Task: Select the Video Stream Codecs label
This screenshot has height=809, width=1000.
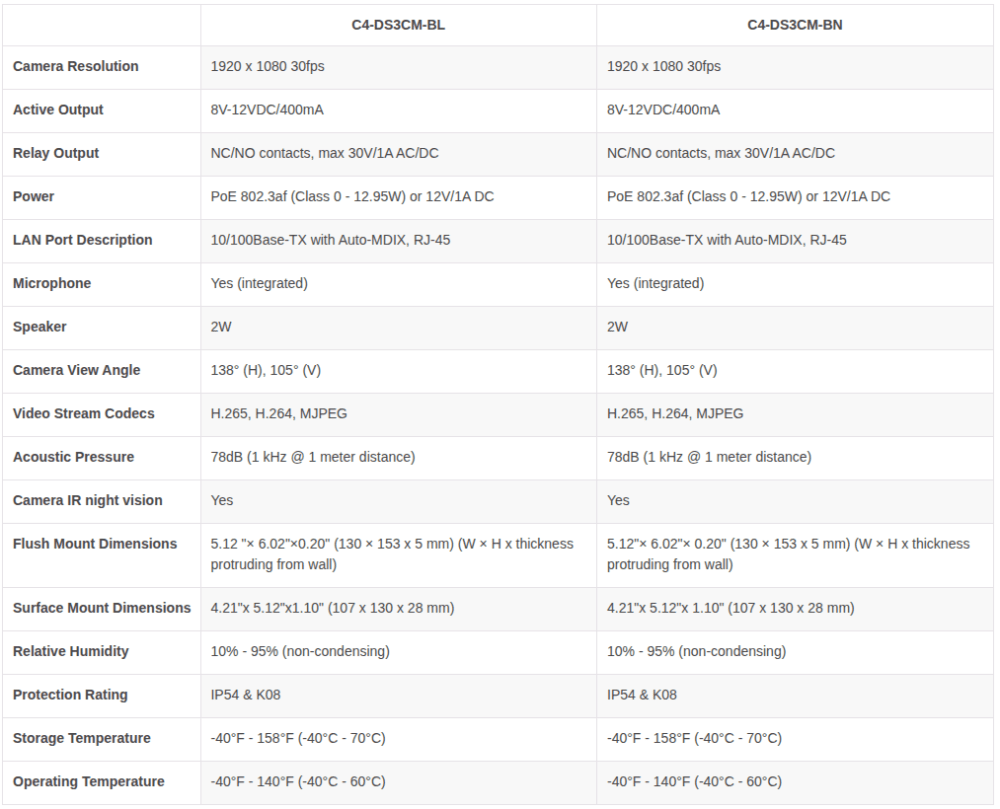Action: pos(84,413)
